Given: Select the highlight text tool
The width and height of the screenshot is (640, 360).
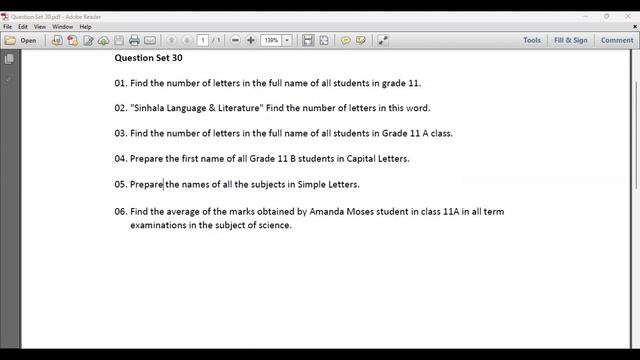Looking at the screenshot, I should coord(361,40).
